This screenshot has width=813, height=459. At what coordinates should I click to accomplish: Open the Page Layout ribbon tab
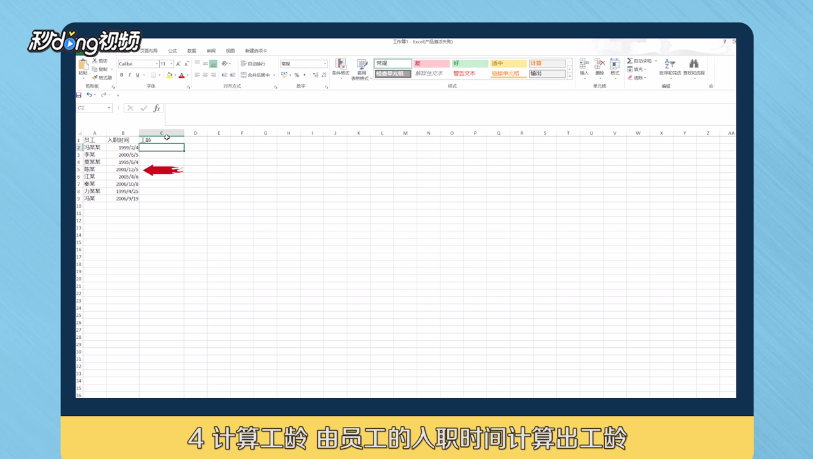click(x=149, y=51)
